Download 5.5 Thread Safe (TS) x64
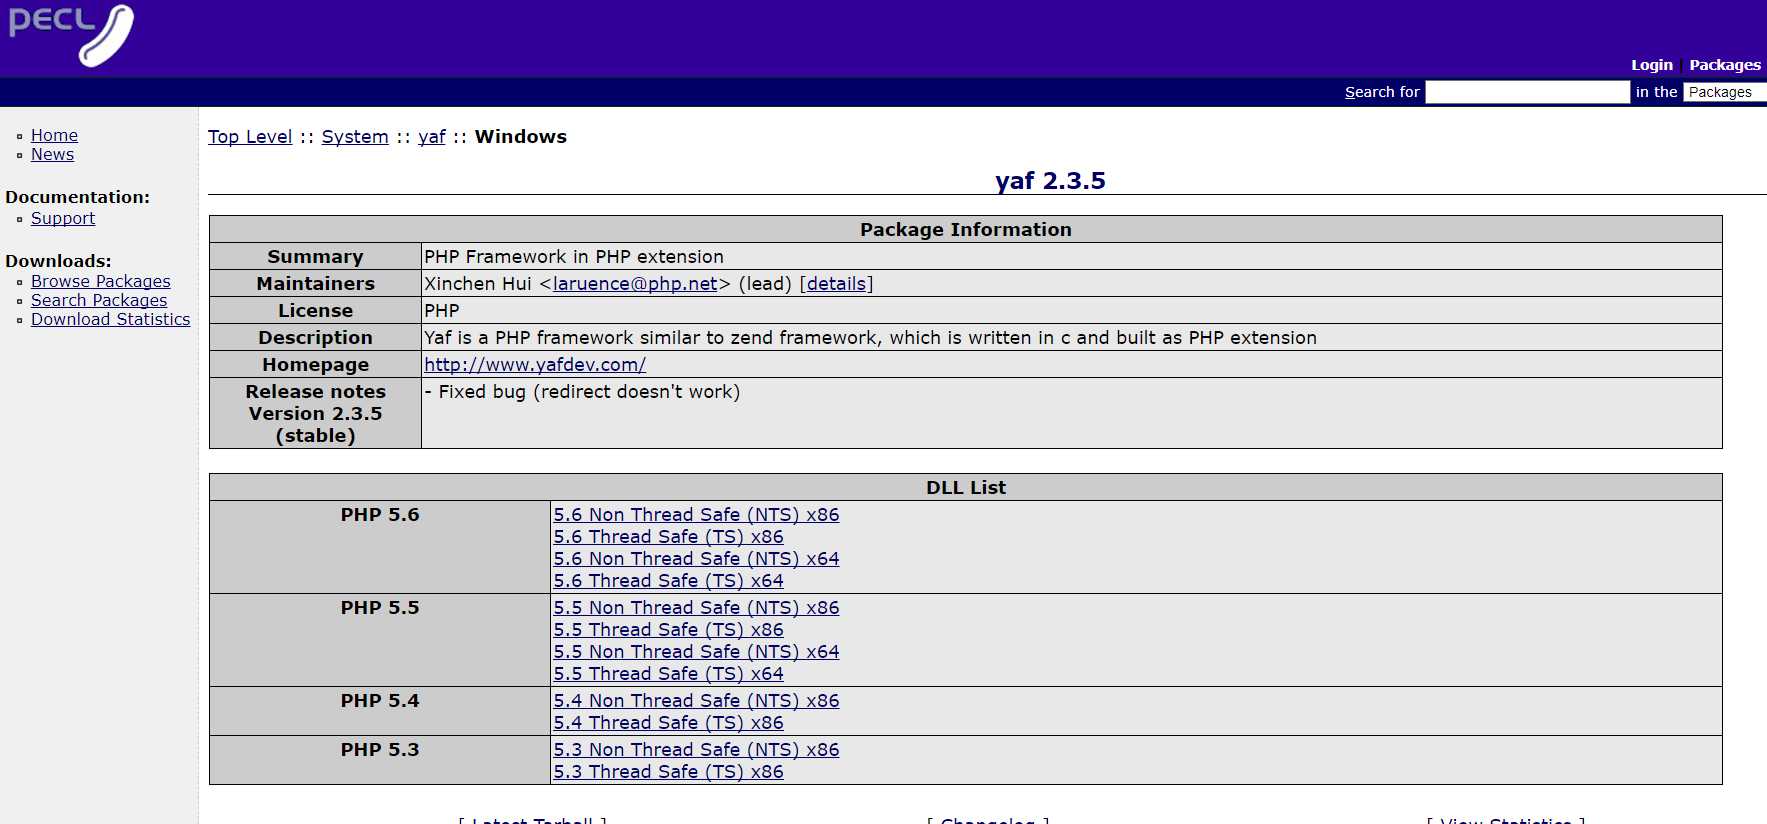Screen dimensions: 1767x824 point(668,674)
